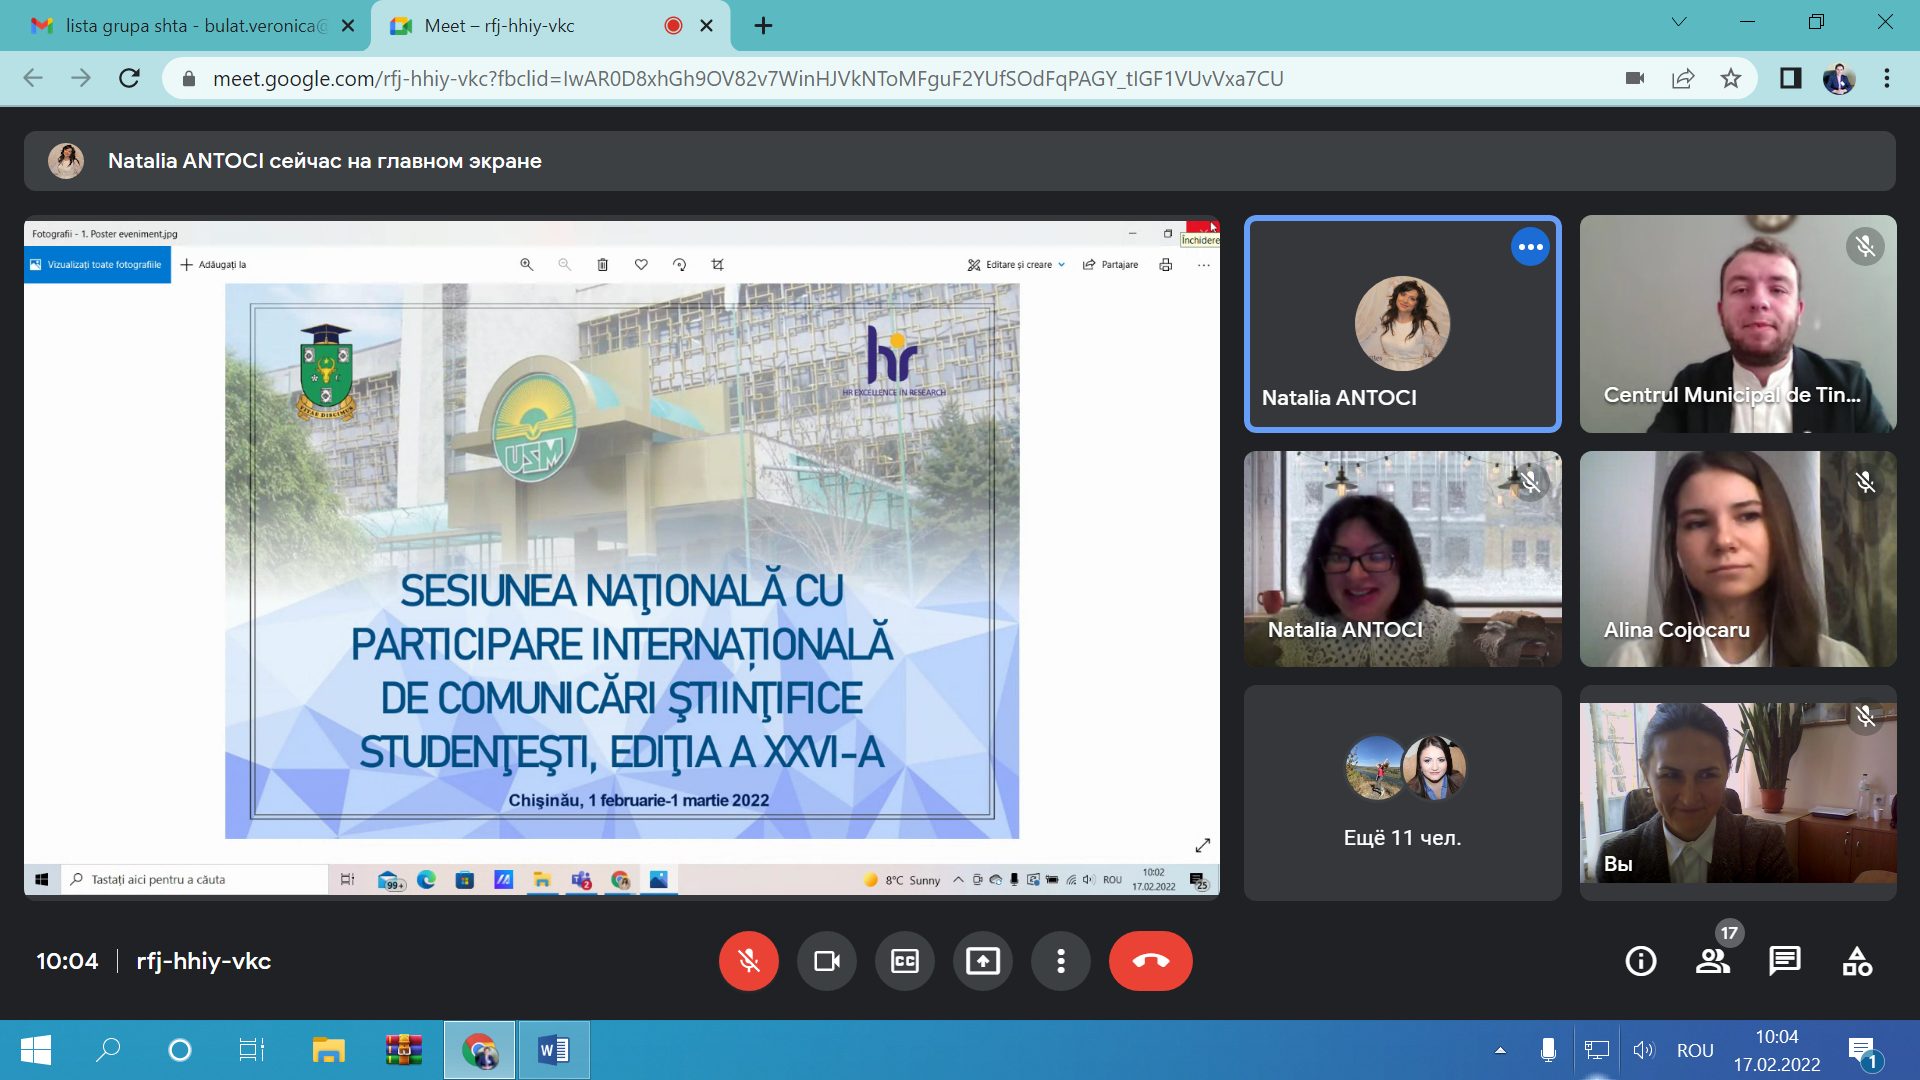Viewport: 1920px width, 1080px height.
Task: Open meeting details info icon
Action: 1640,961
